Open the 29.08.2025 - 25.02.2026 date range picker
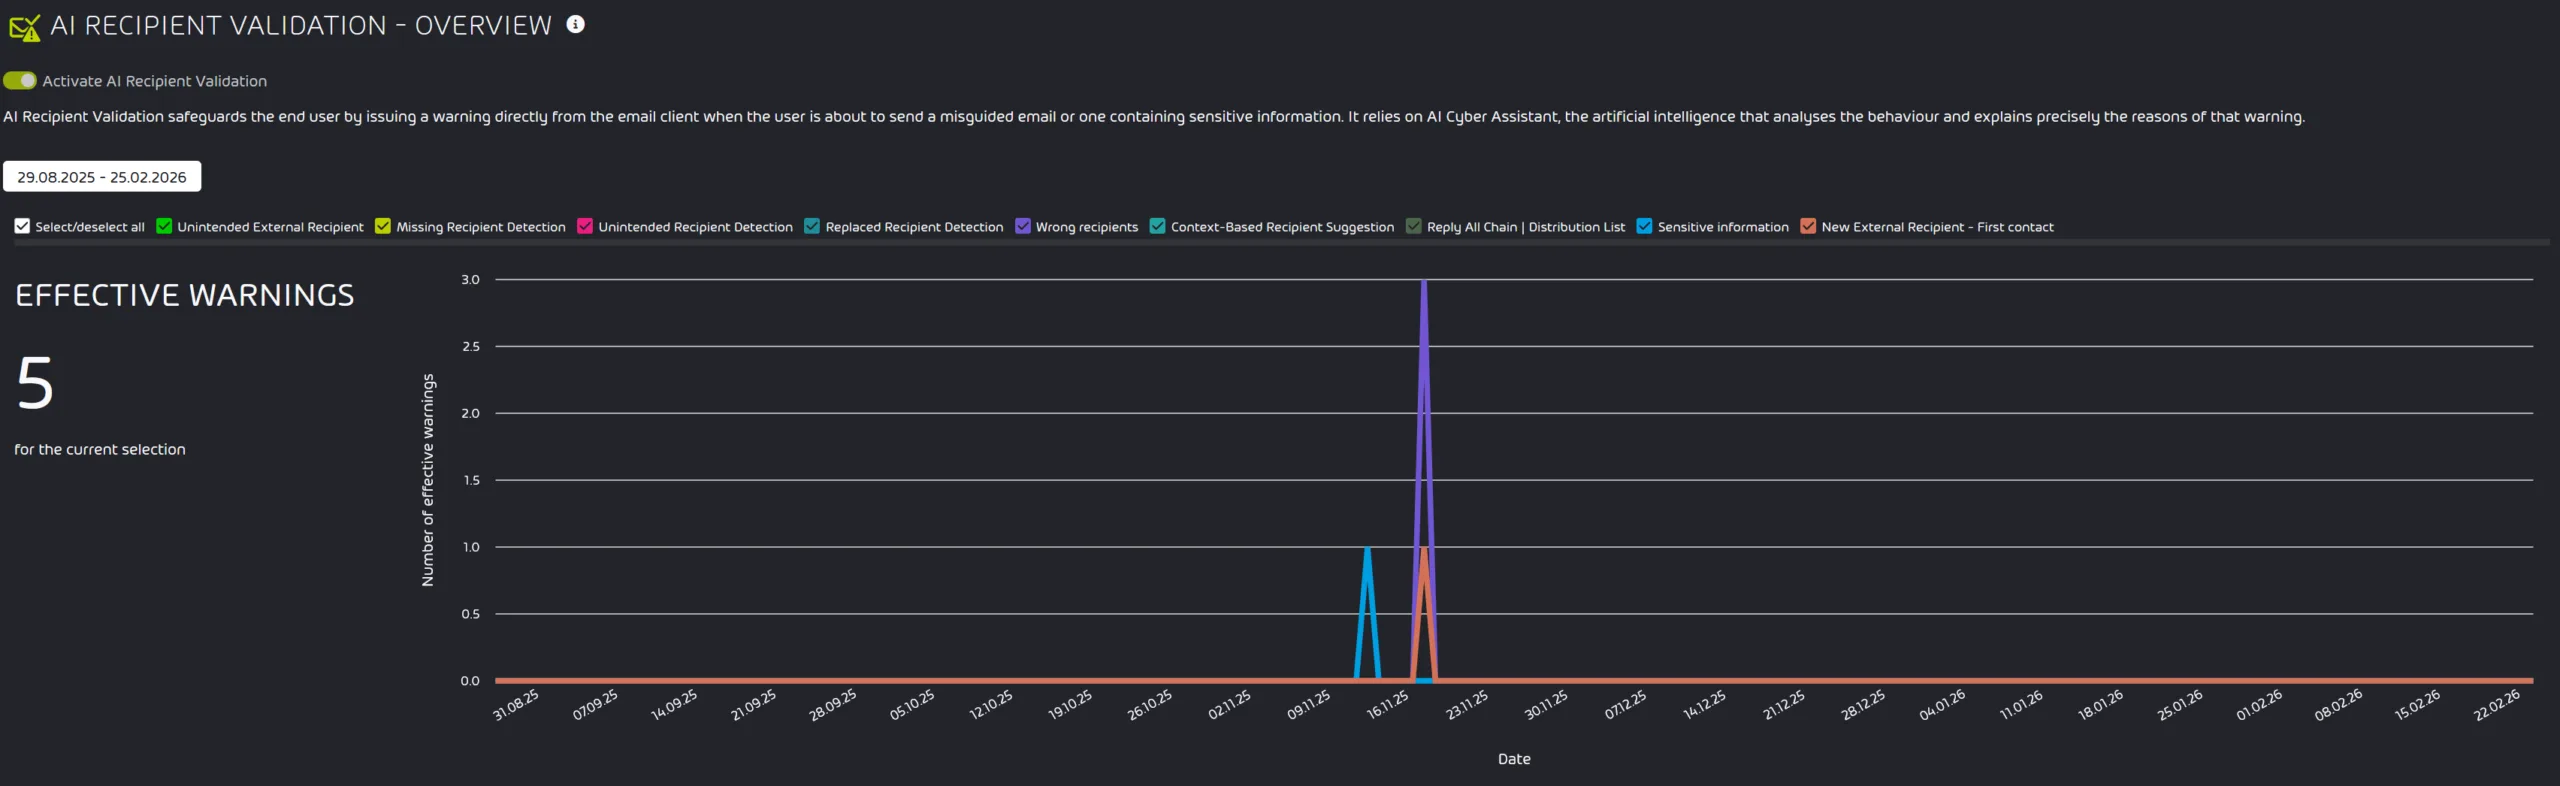 [x=102, y=177]
